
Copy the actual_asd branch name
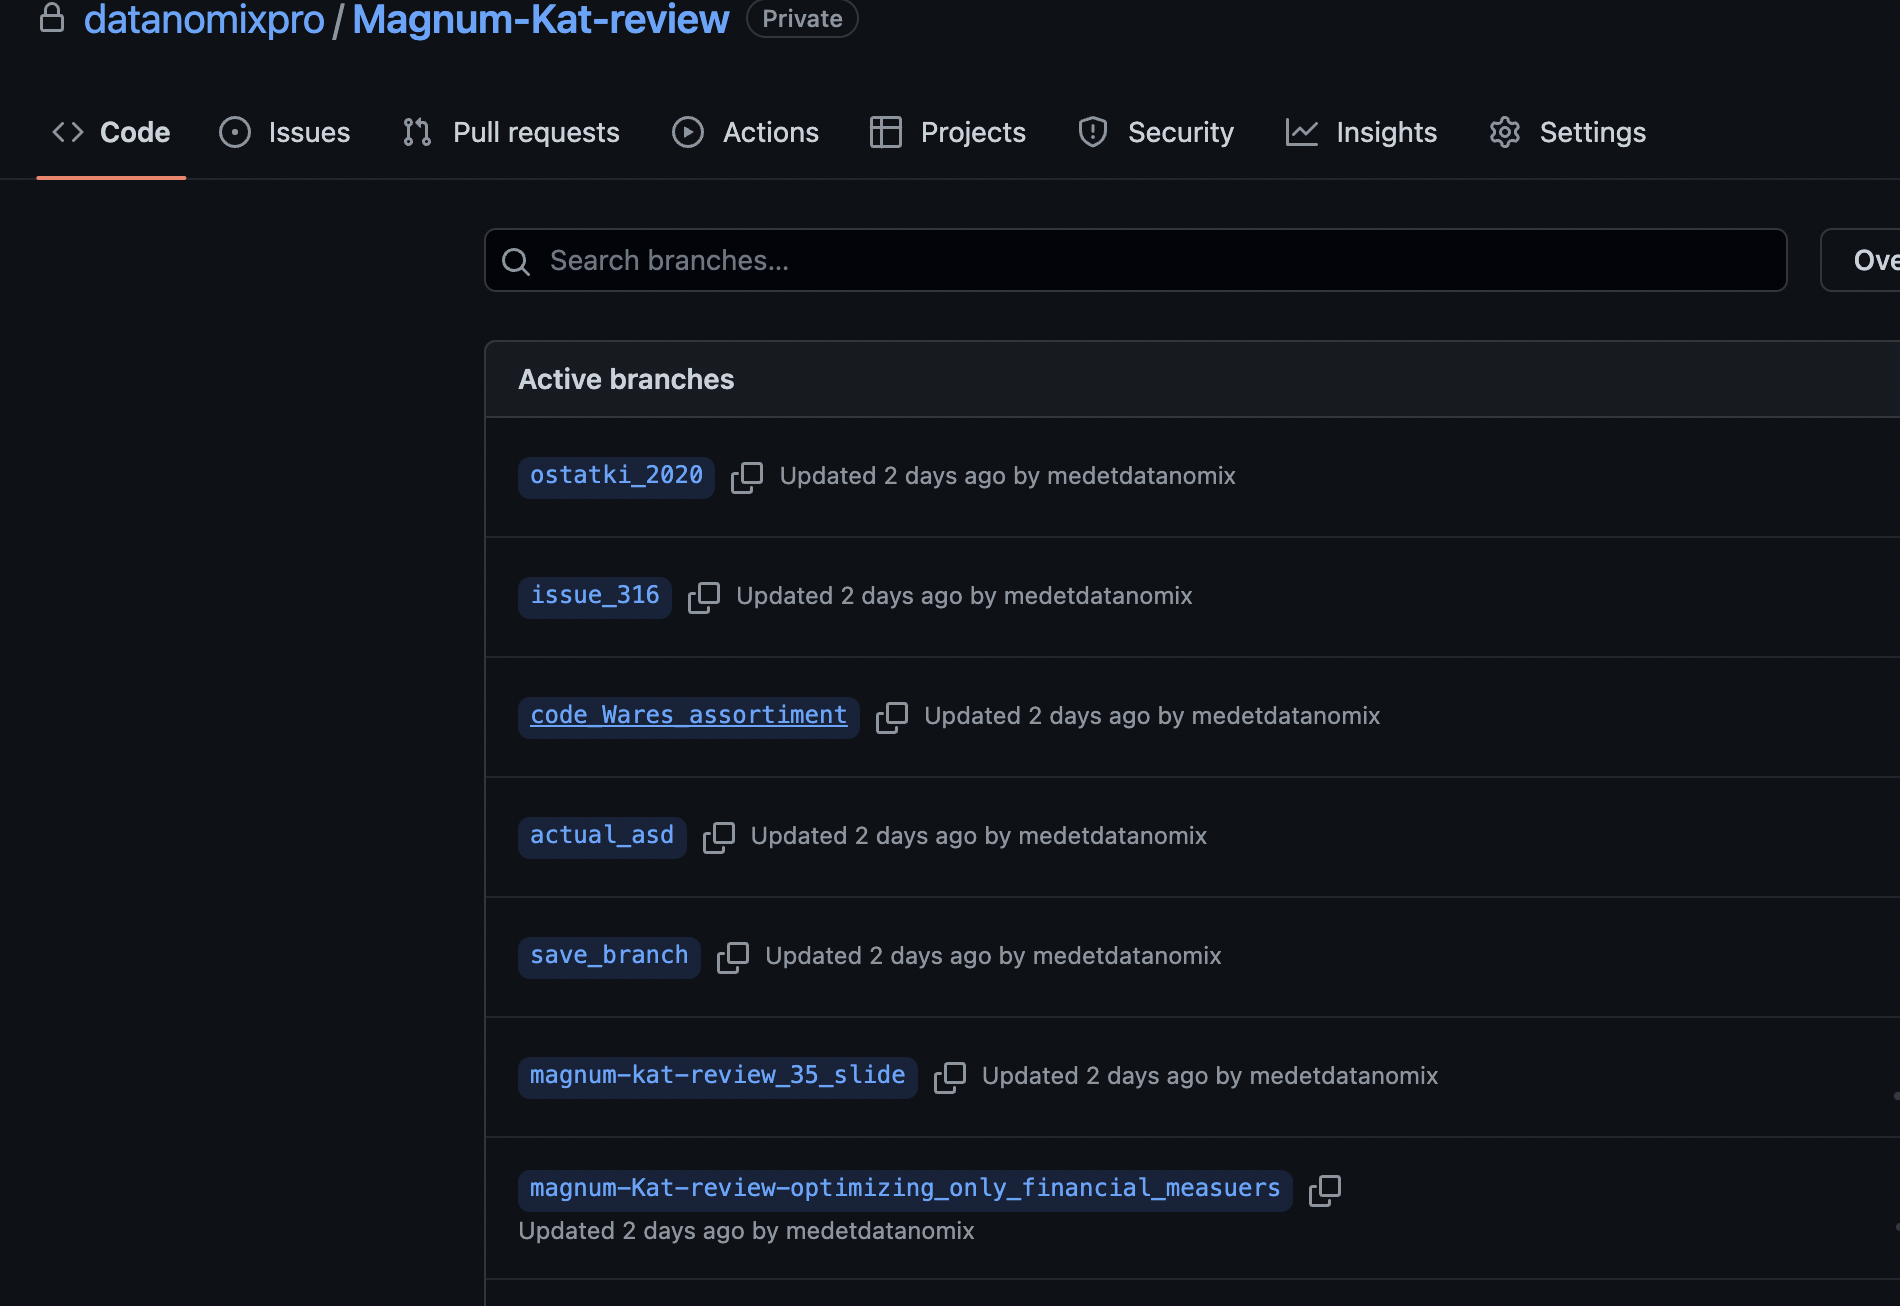tap(719, 837)
